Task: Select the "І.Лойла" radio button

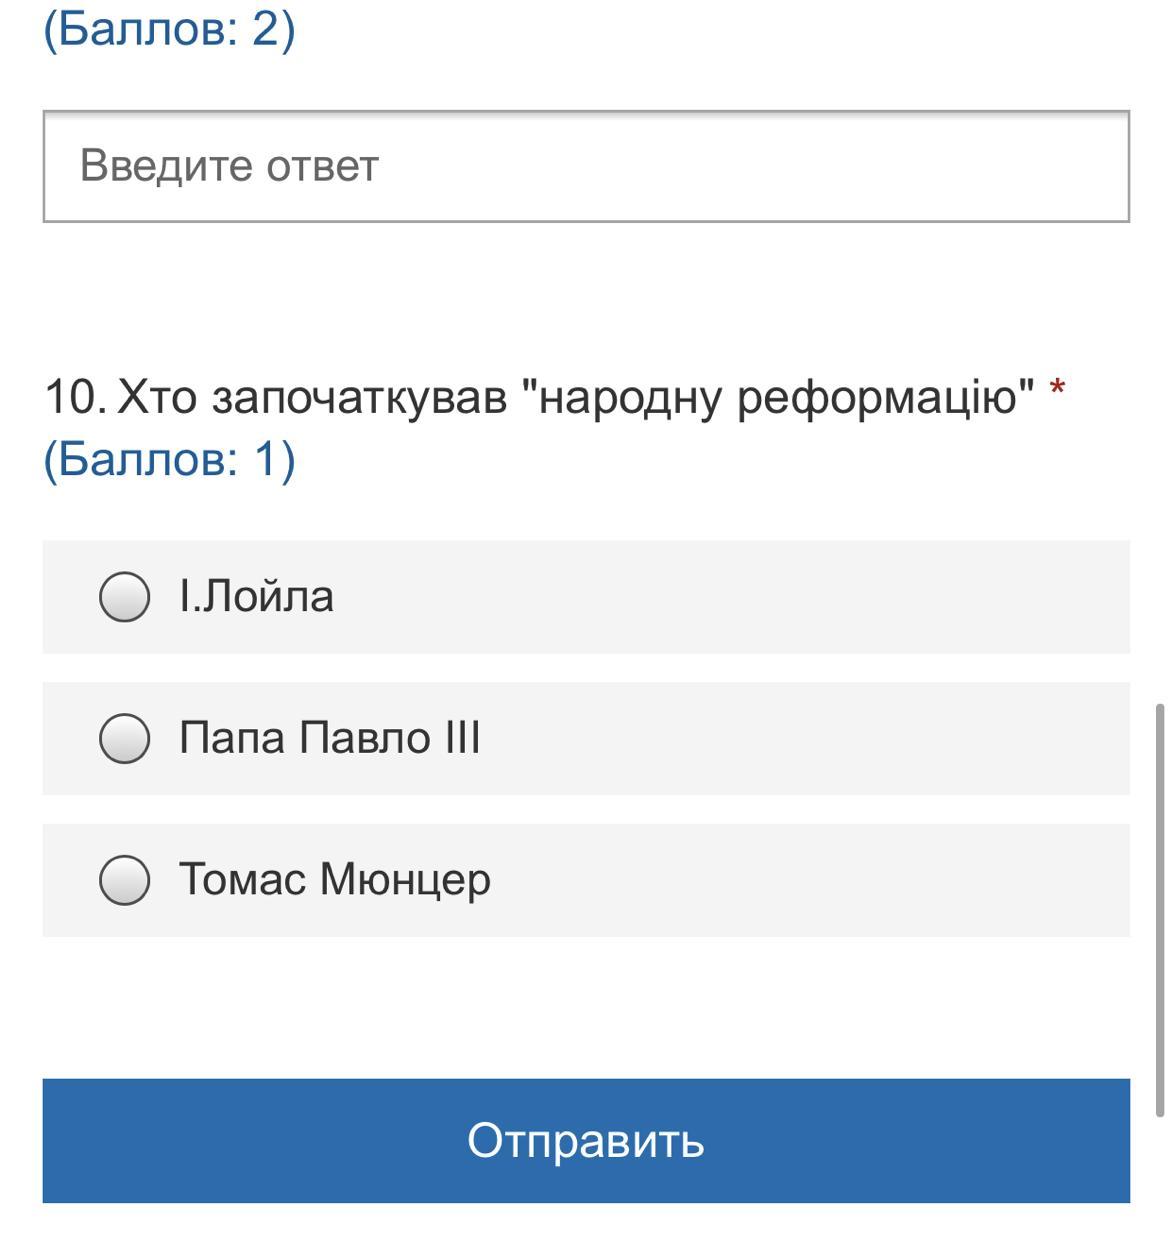Action: (125, 597)
